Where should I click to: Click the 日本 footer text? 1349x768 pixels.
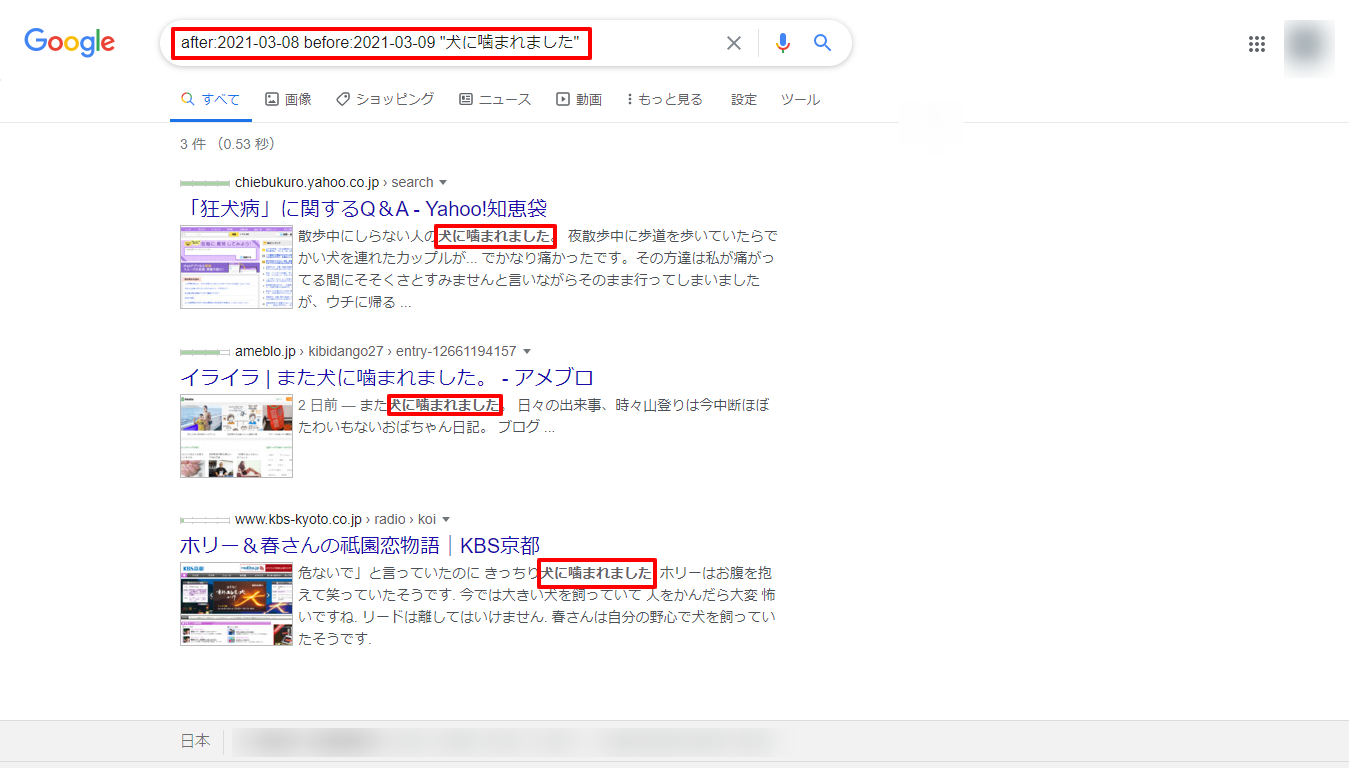[x=195, y=741]
